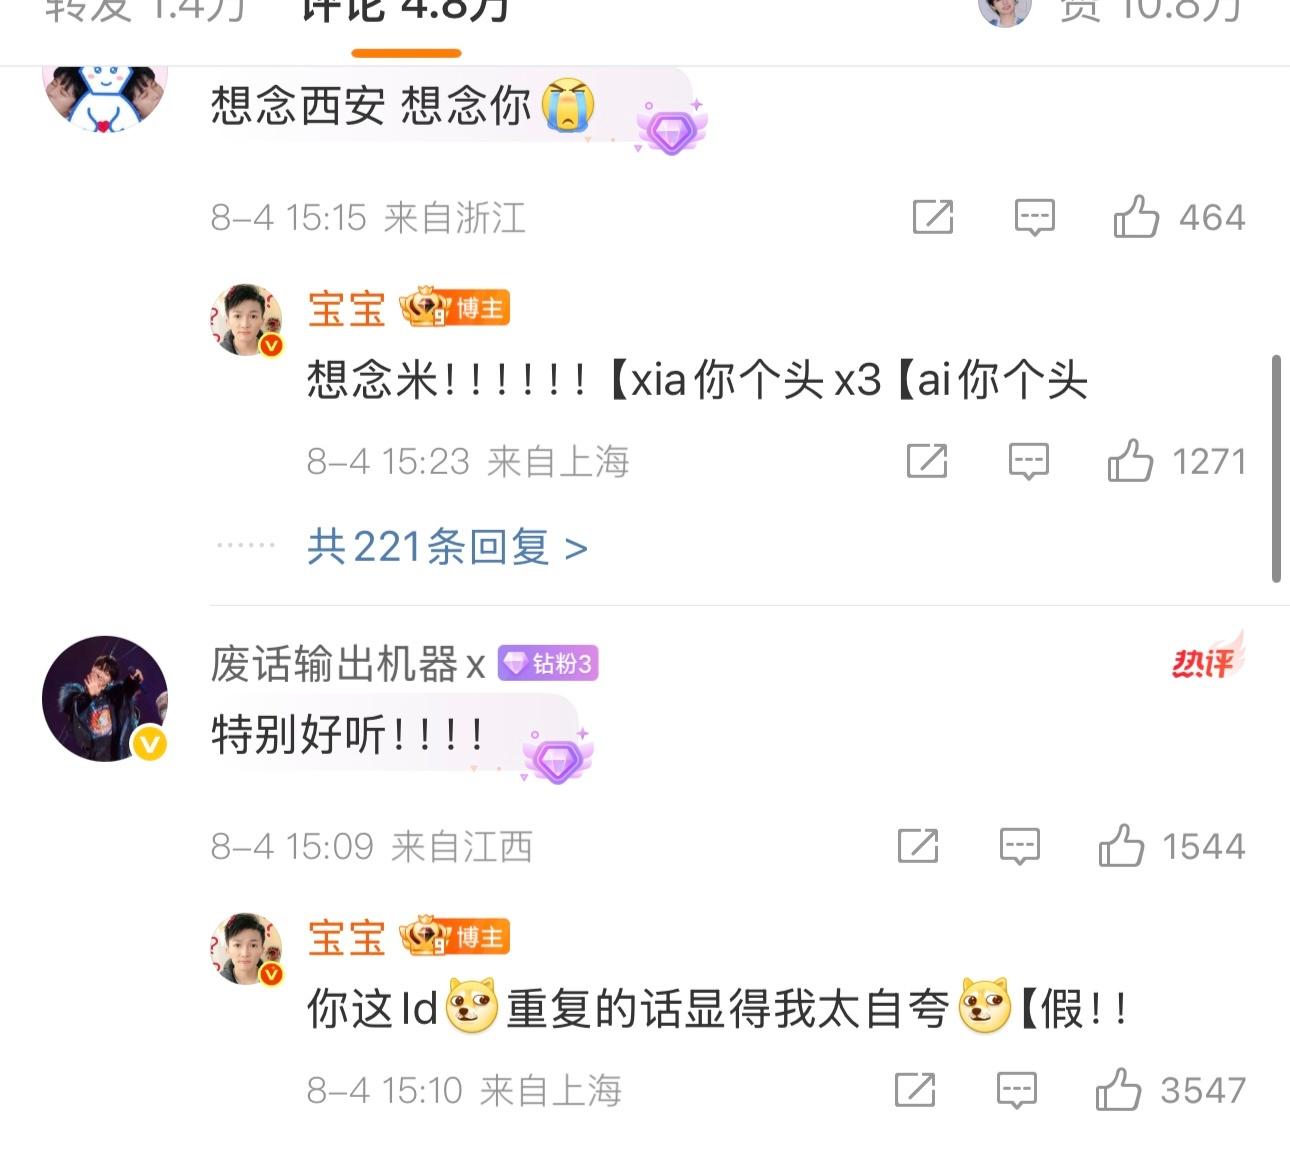This screenshot has width=1290, height=1152.
Task: Forward 宝宝's 15:10 reply from 上海
Action: coord(915,1090)
